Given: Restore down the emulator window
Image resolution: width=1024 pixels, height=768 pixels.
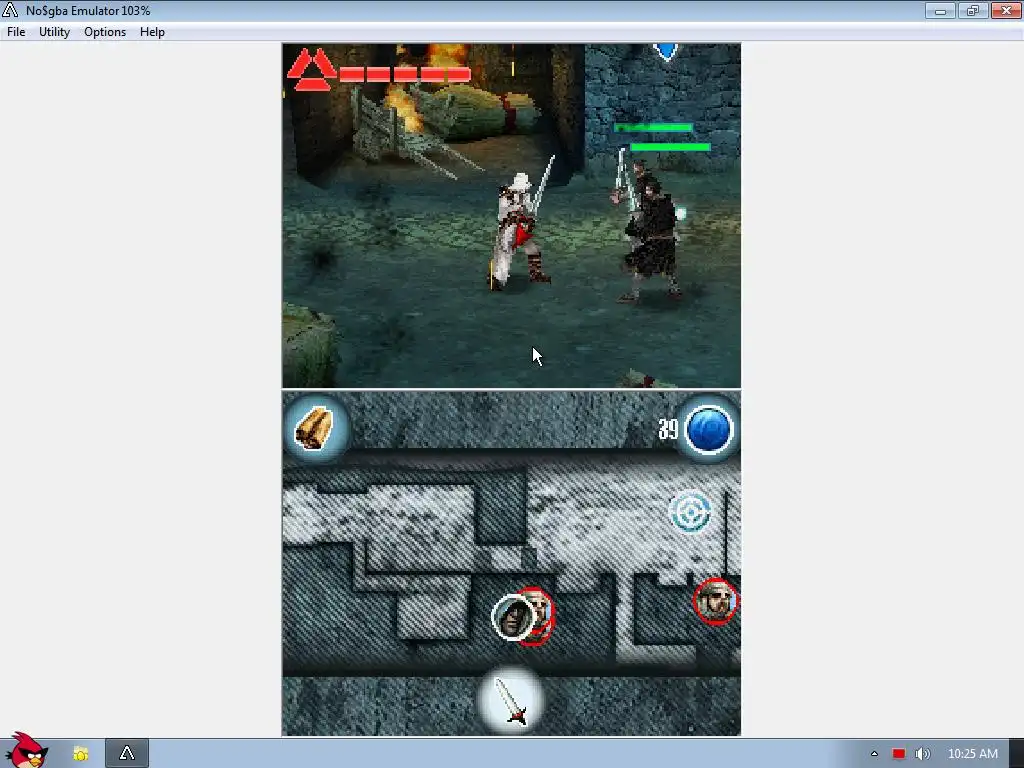Looking at the screenshot, I should tap(973, 10).
